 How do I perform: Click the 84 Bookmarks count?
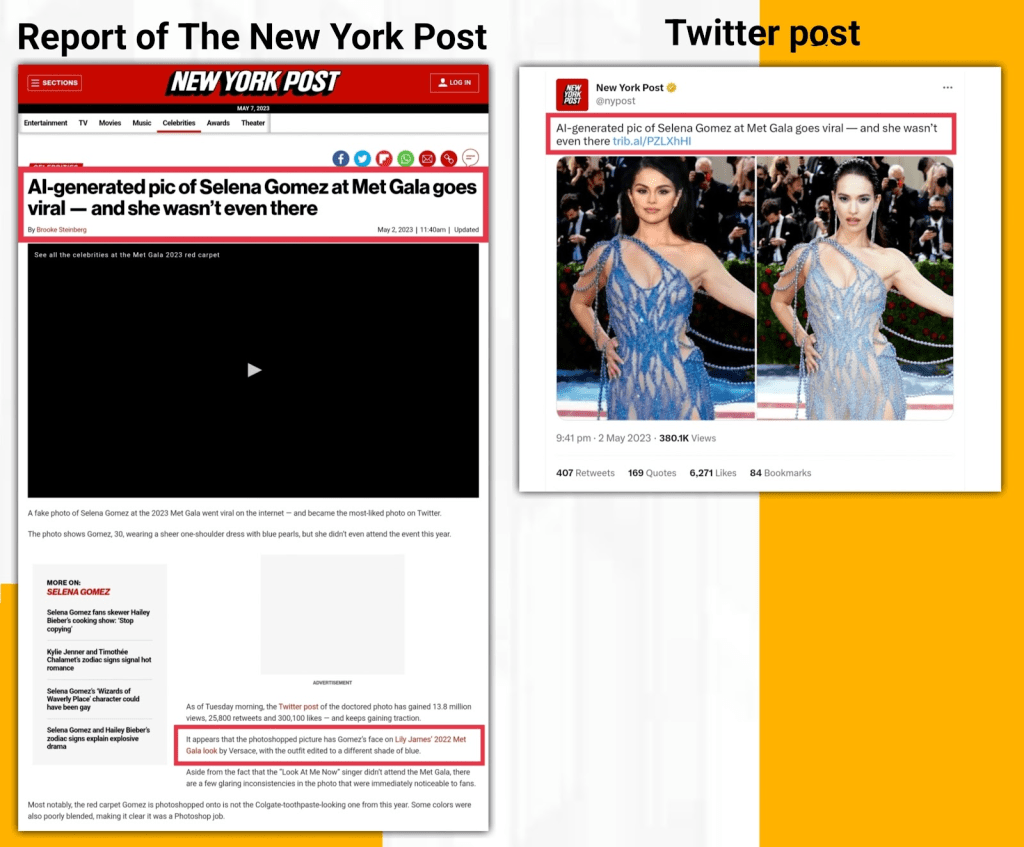[x=780, y=473]
